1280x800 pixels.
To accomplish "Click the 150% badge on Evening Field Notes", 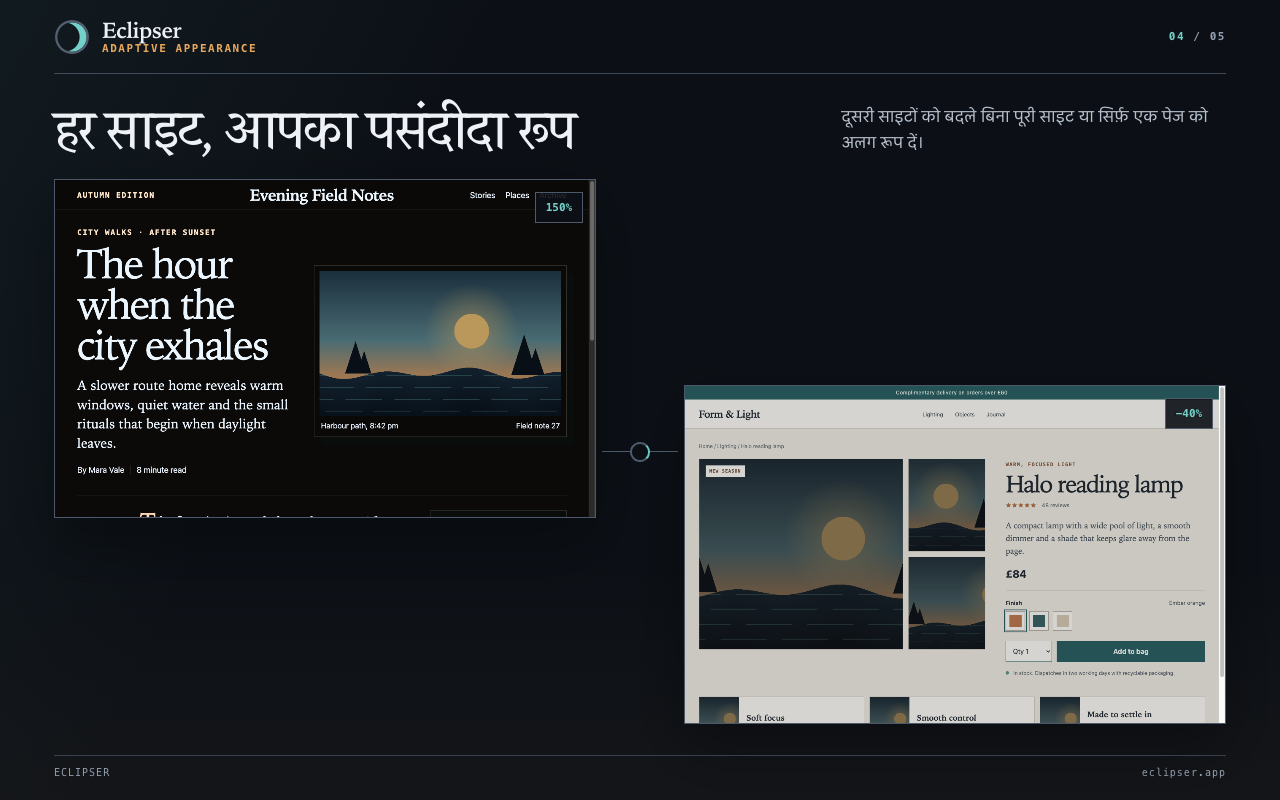I will point(559,207).
